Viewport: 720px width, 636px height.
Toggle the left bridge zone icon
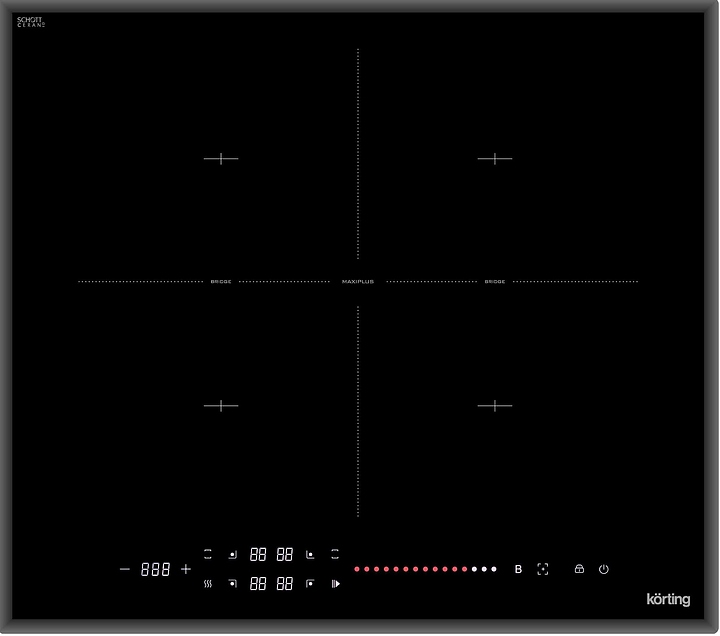[208, 553]
